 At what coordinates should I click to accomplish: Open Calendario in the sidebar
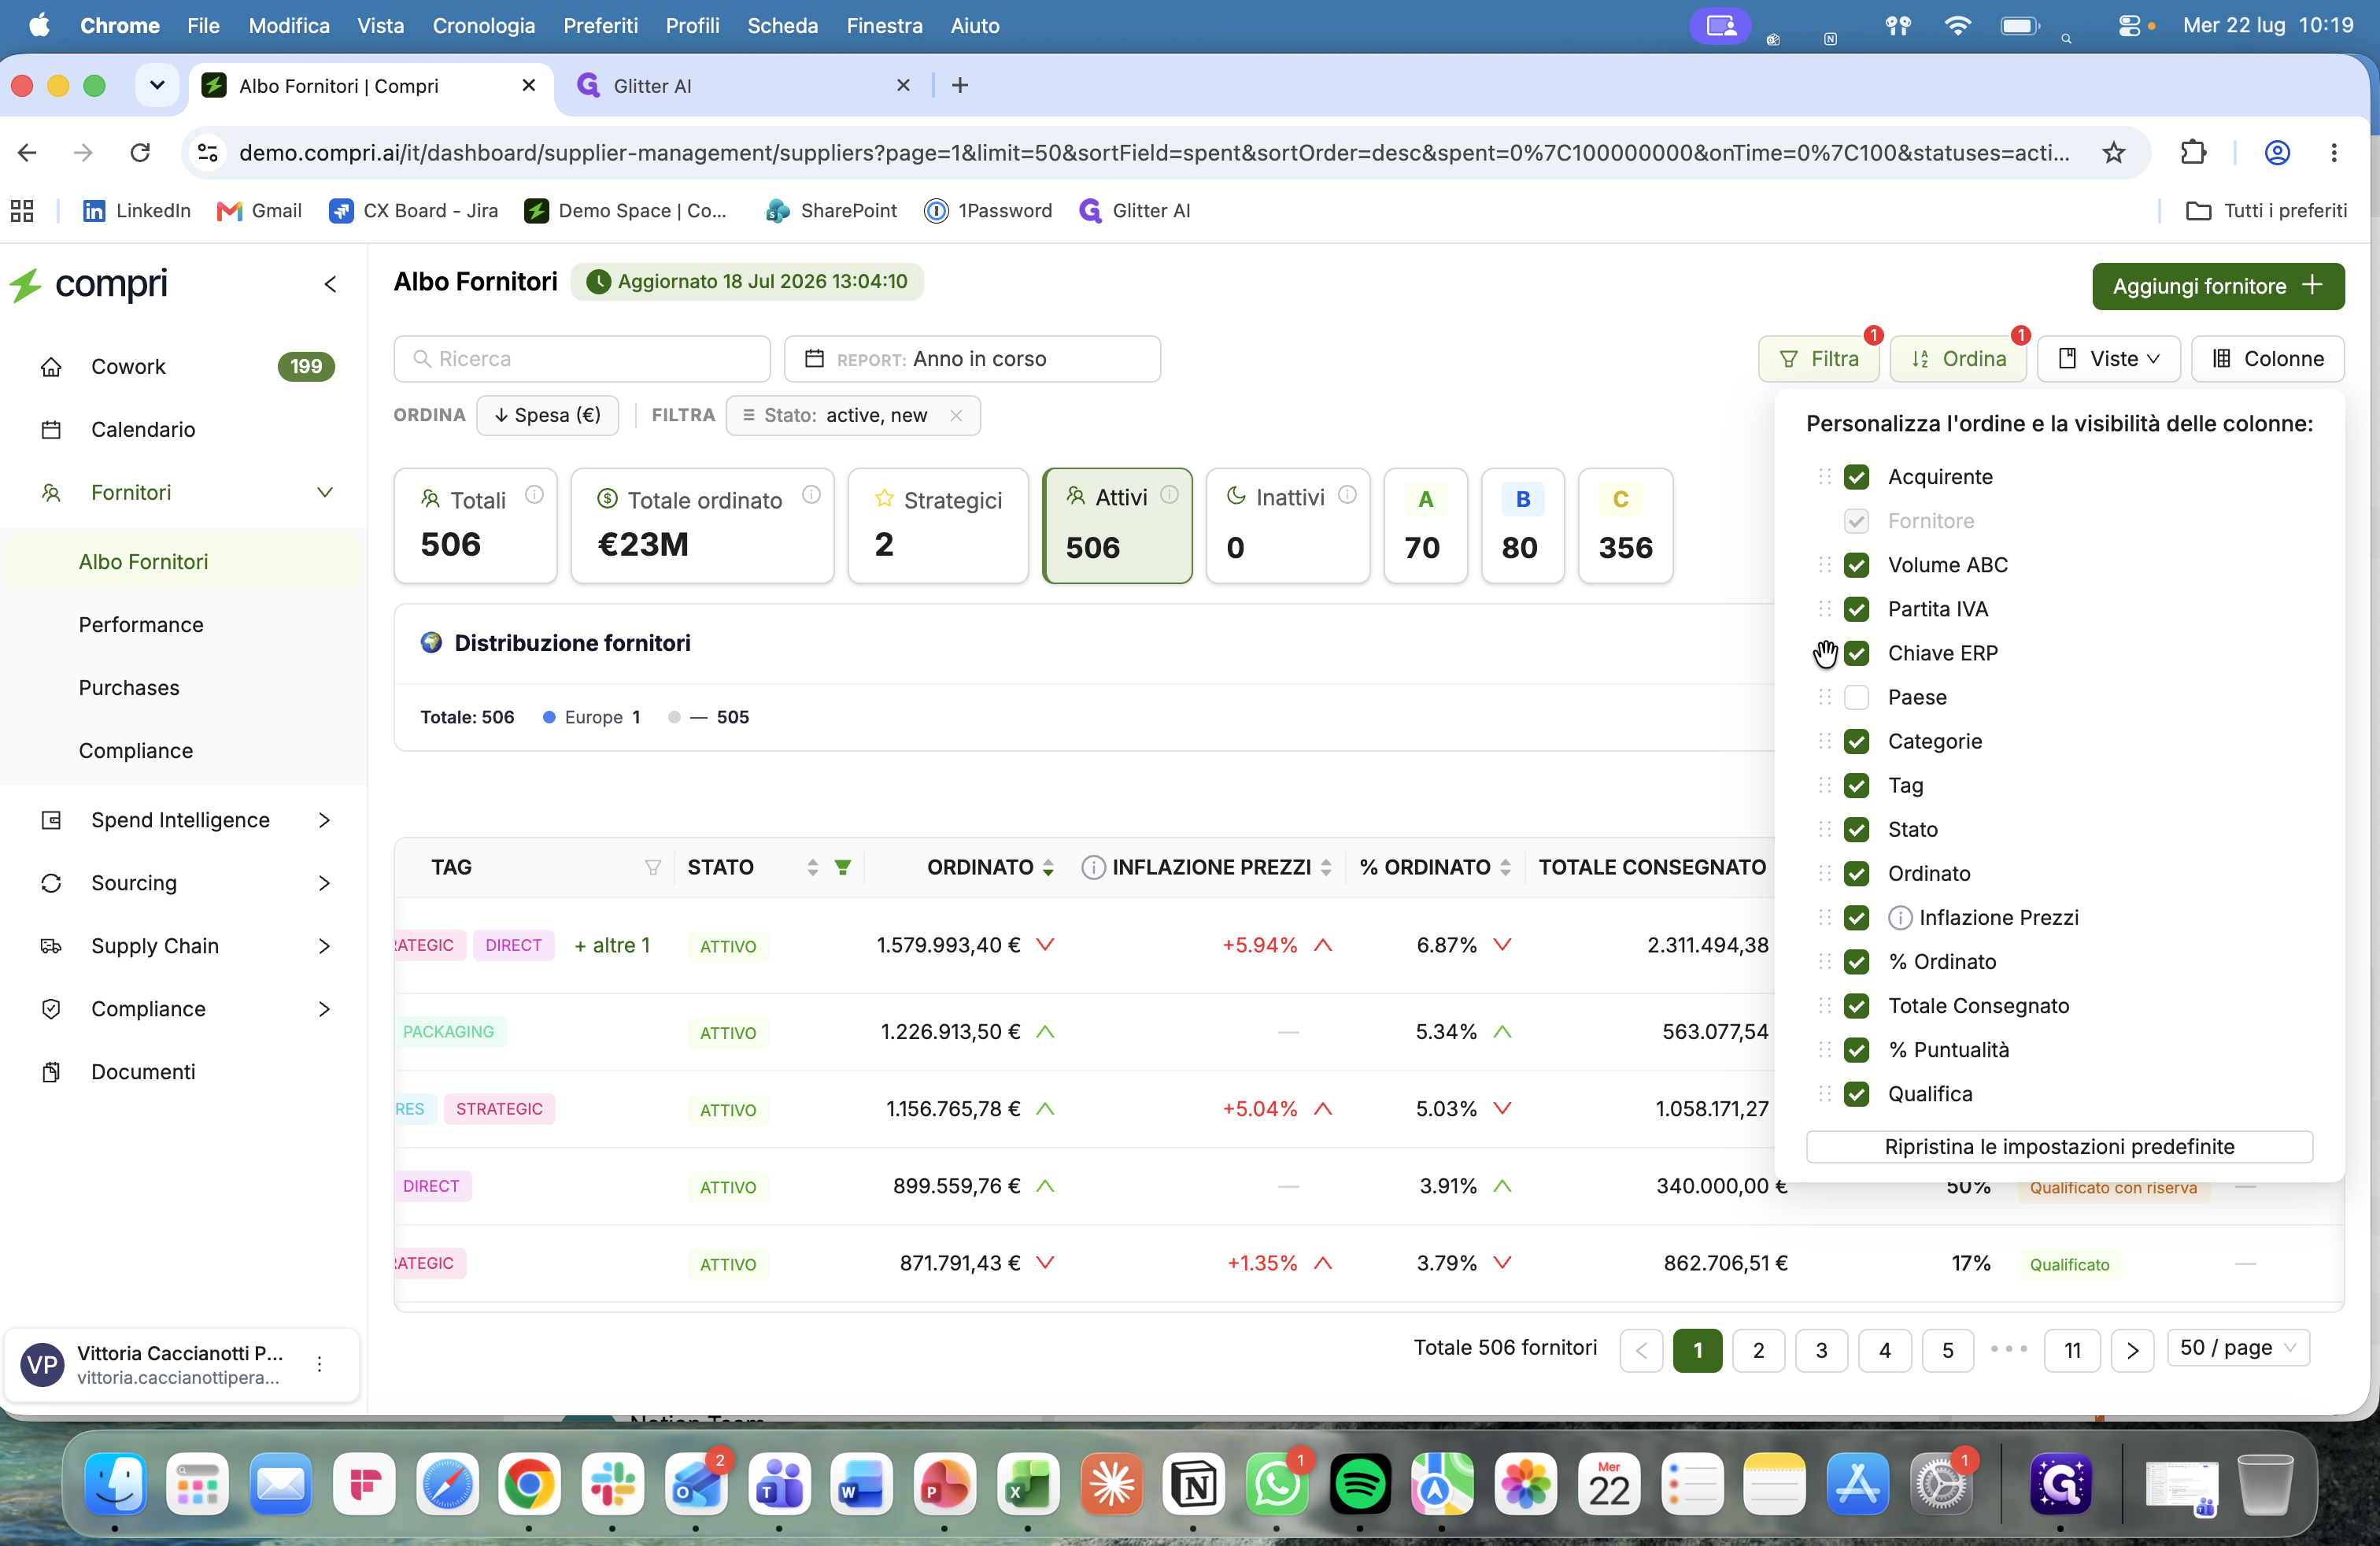[143, 429]
